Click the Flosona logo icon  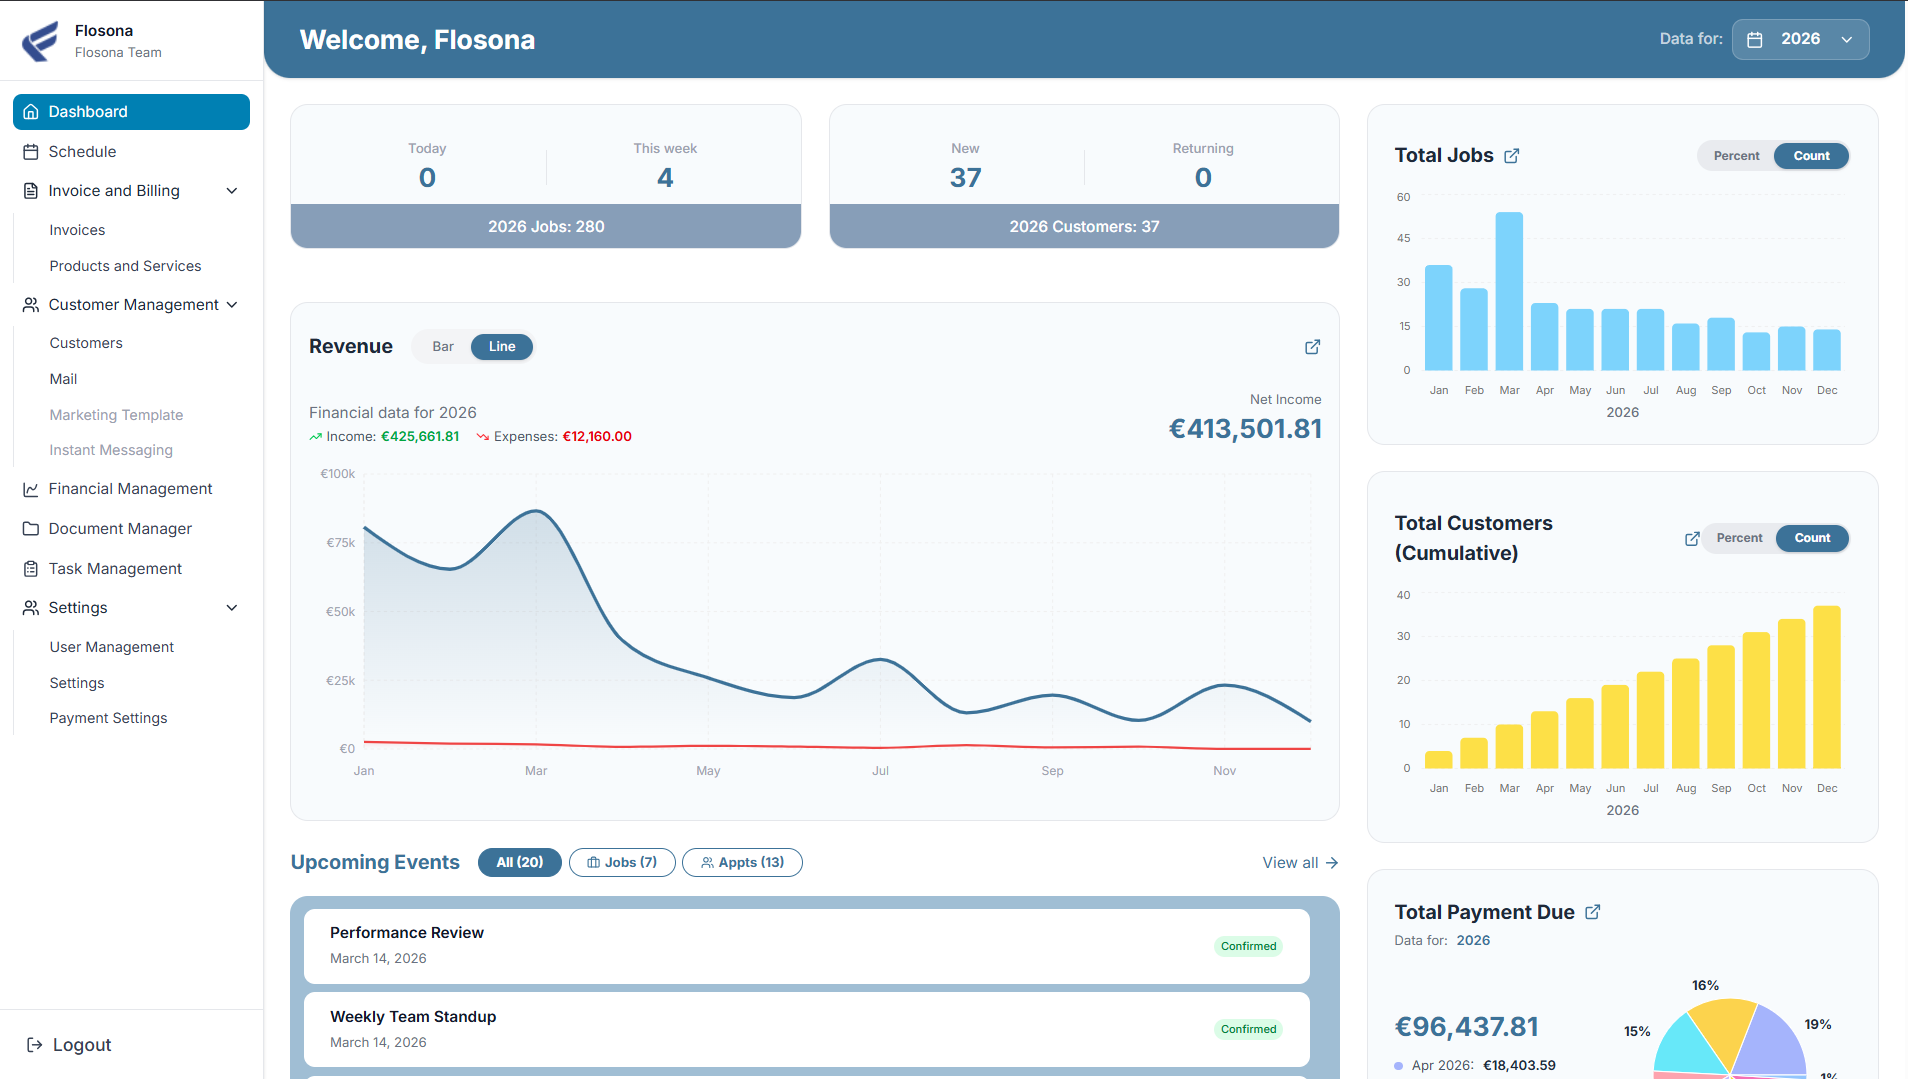click(40, 41)
